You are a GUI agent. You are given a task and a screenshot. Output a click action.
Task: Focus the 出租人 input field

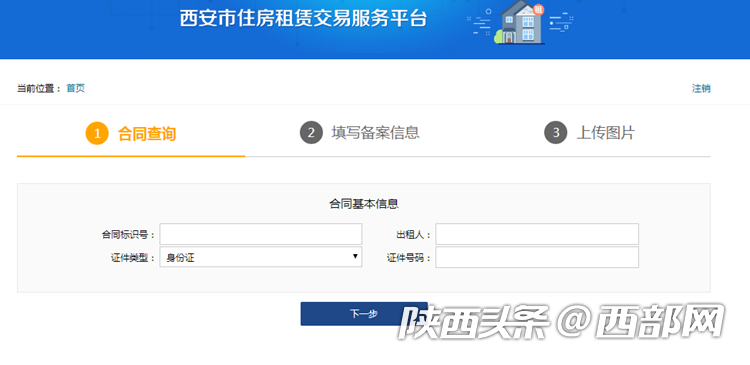[x=537, y=234]
